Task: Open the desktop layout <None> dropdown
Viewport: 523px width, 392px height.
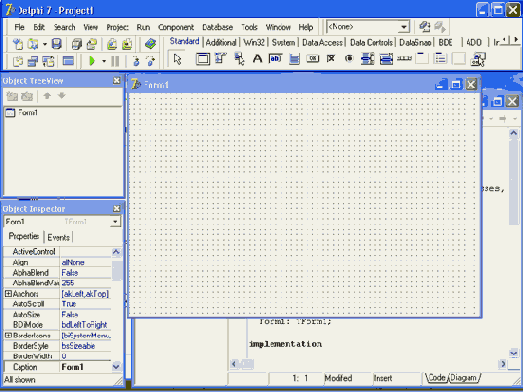Action: (404, 27)
